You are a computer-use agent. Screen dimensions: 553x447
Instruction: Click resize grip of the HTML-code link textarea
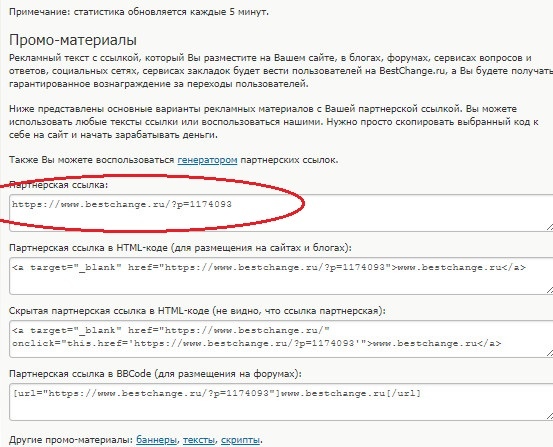549,290
